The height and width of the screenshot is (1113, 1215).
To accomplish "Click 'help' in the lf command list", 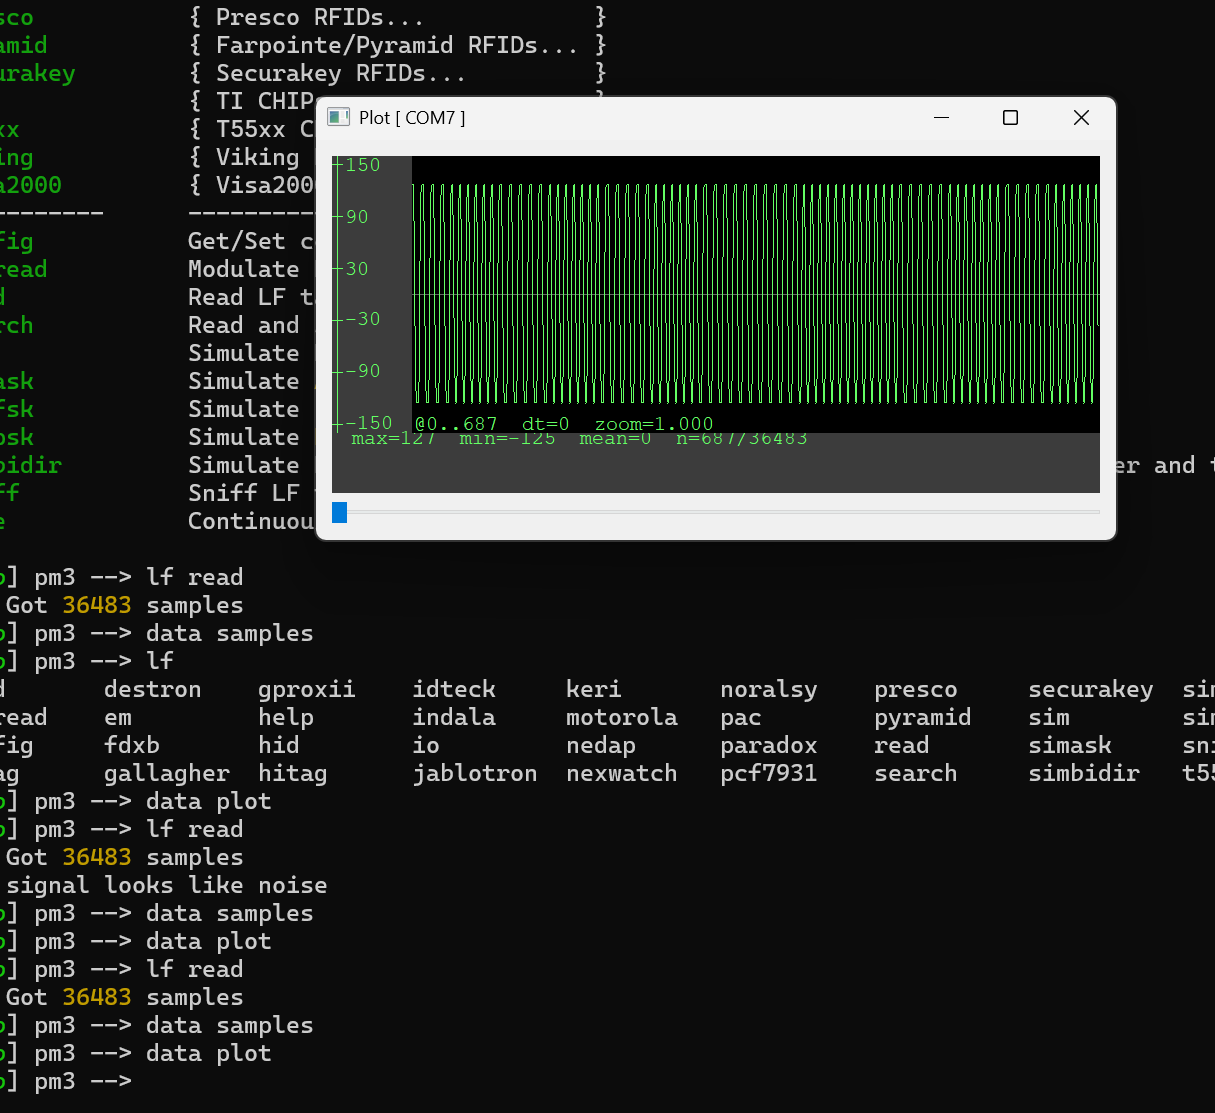I will point(286,718).
